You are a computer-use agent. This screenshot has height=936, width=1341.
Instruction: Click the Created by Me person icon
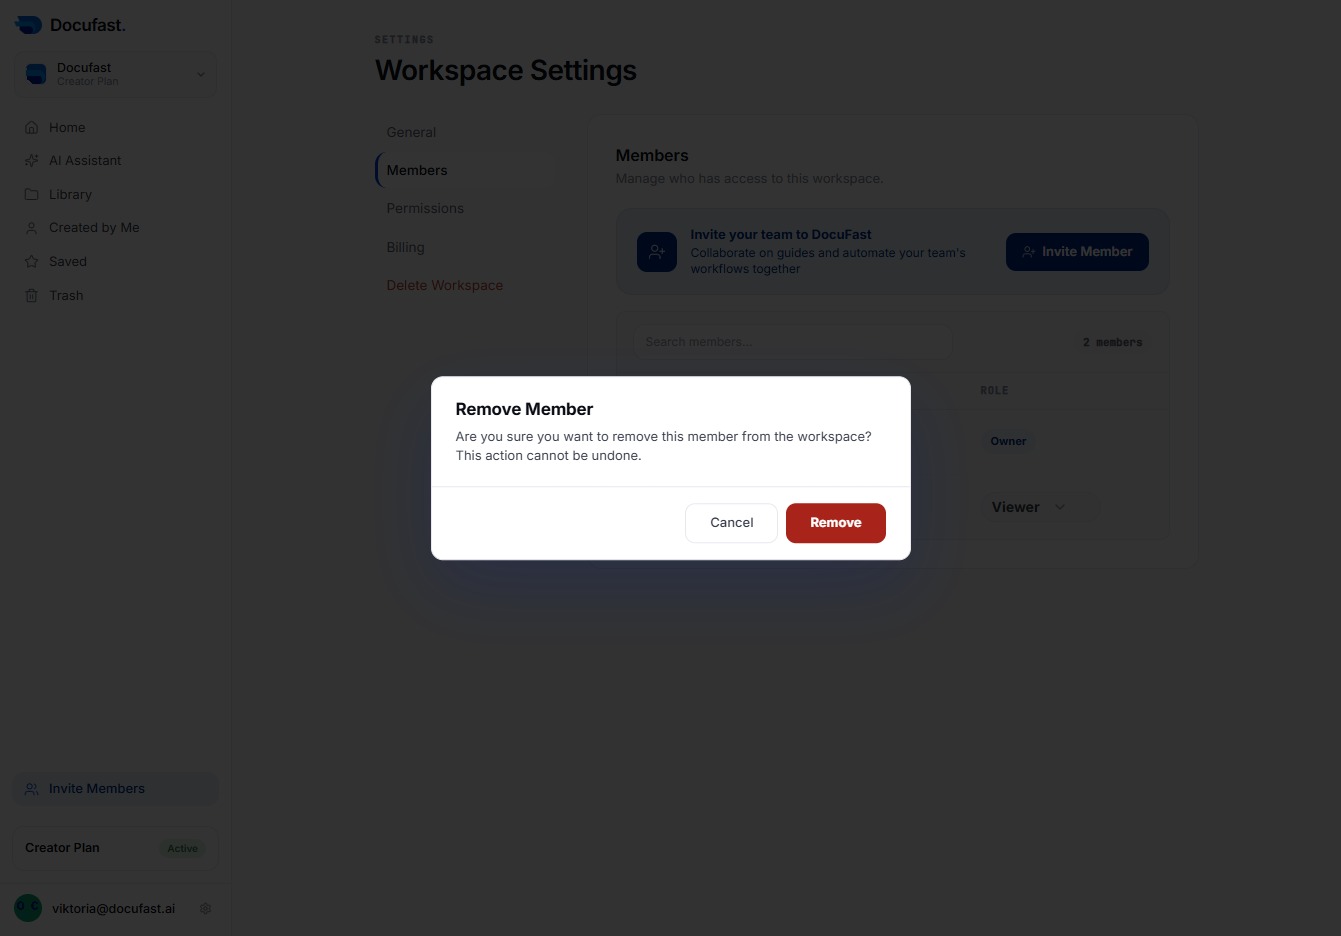pos(31,228)
